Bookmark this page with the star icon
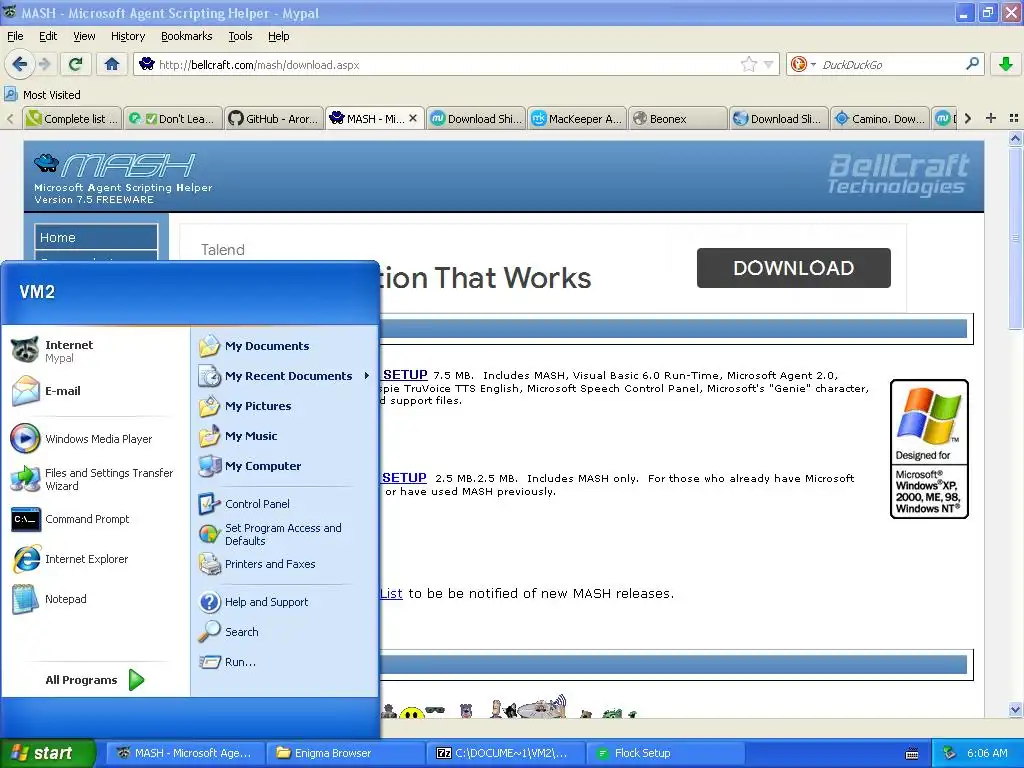Viewport: 1024px width, 768px height. [x=748, y=64]
